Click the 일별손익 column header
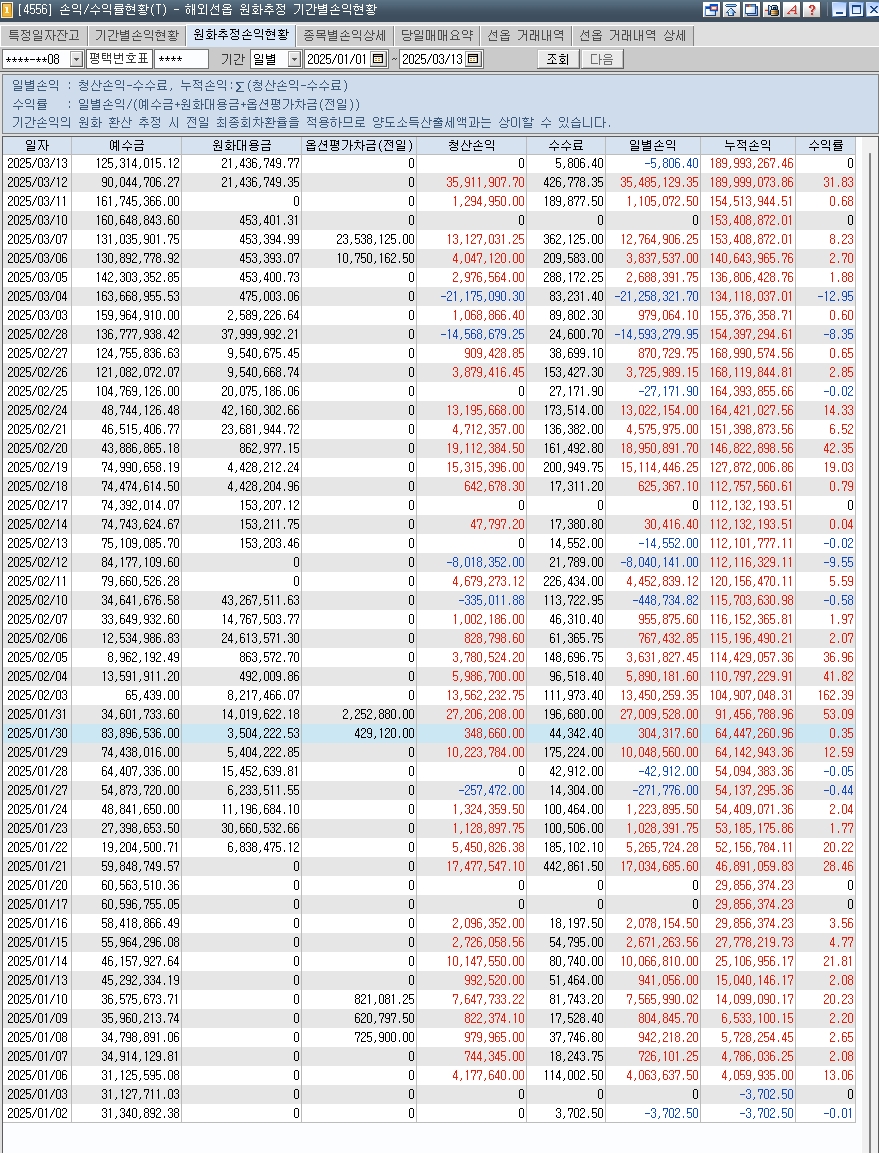The height and width of the screenshot is (1153, 879). click(x=652, y=146)
